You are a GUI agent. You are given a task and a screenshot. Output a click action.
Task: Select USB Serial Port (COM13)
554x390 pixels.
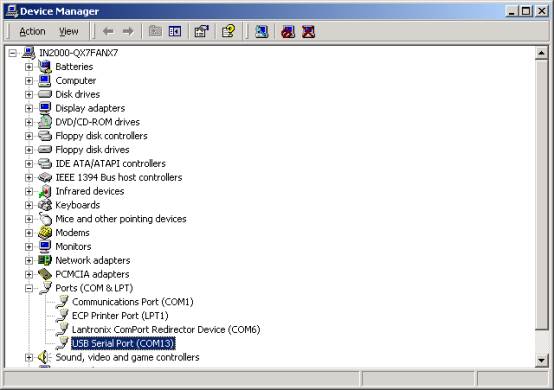click(x=123, y=343)
